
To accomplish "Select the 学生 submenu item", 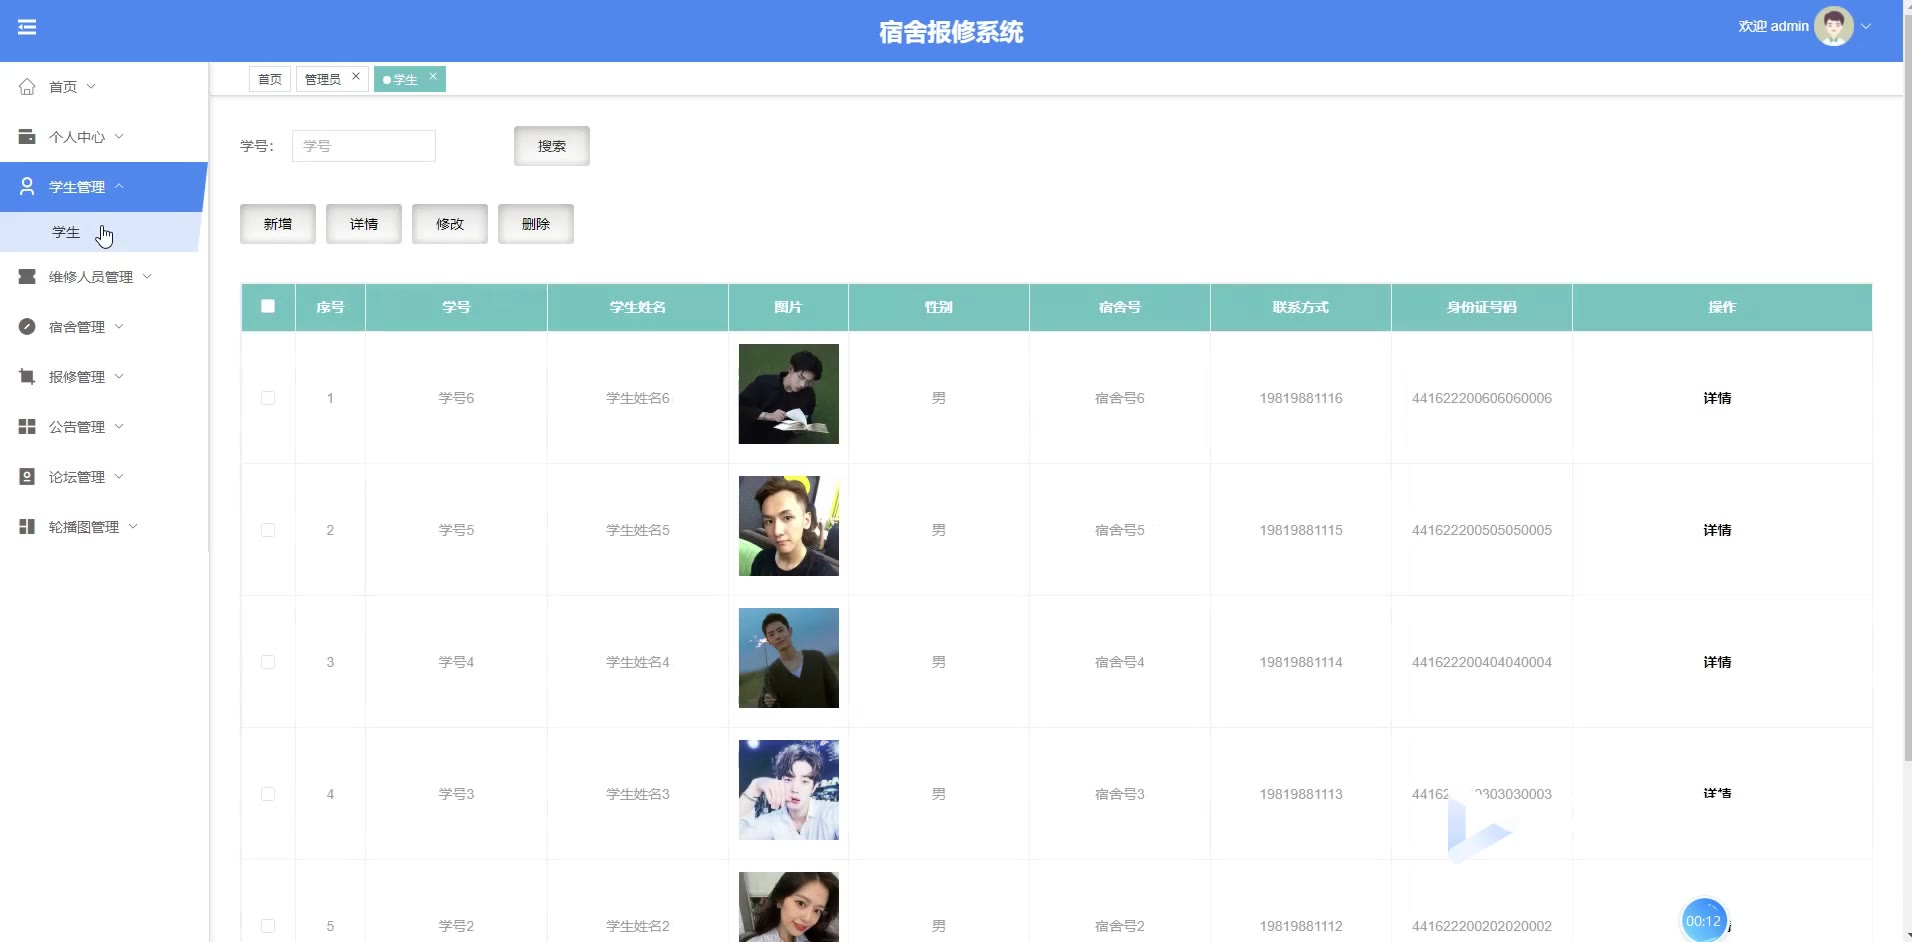I will point(100,232).
